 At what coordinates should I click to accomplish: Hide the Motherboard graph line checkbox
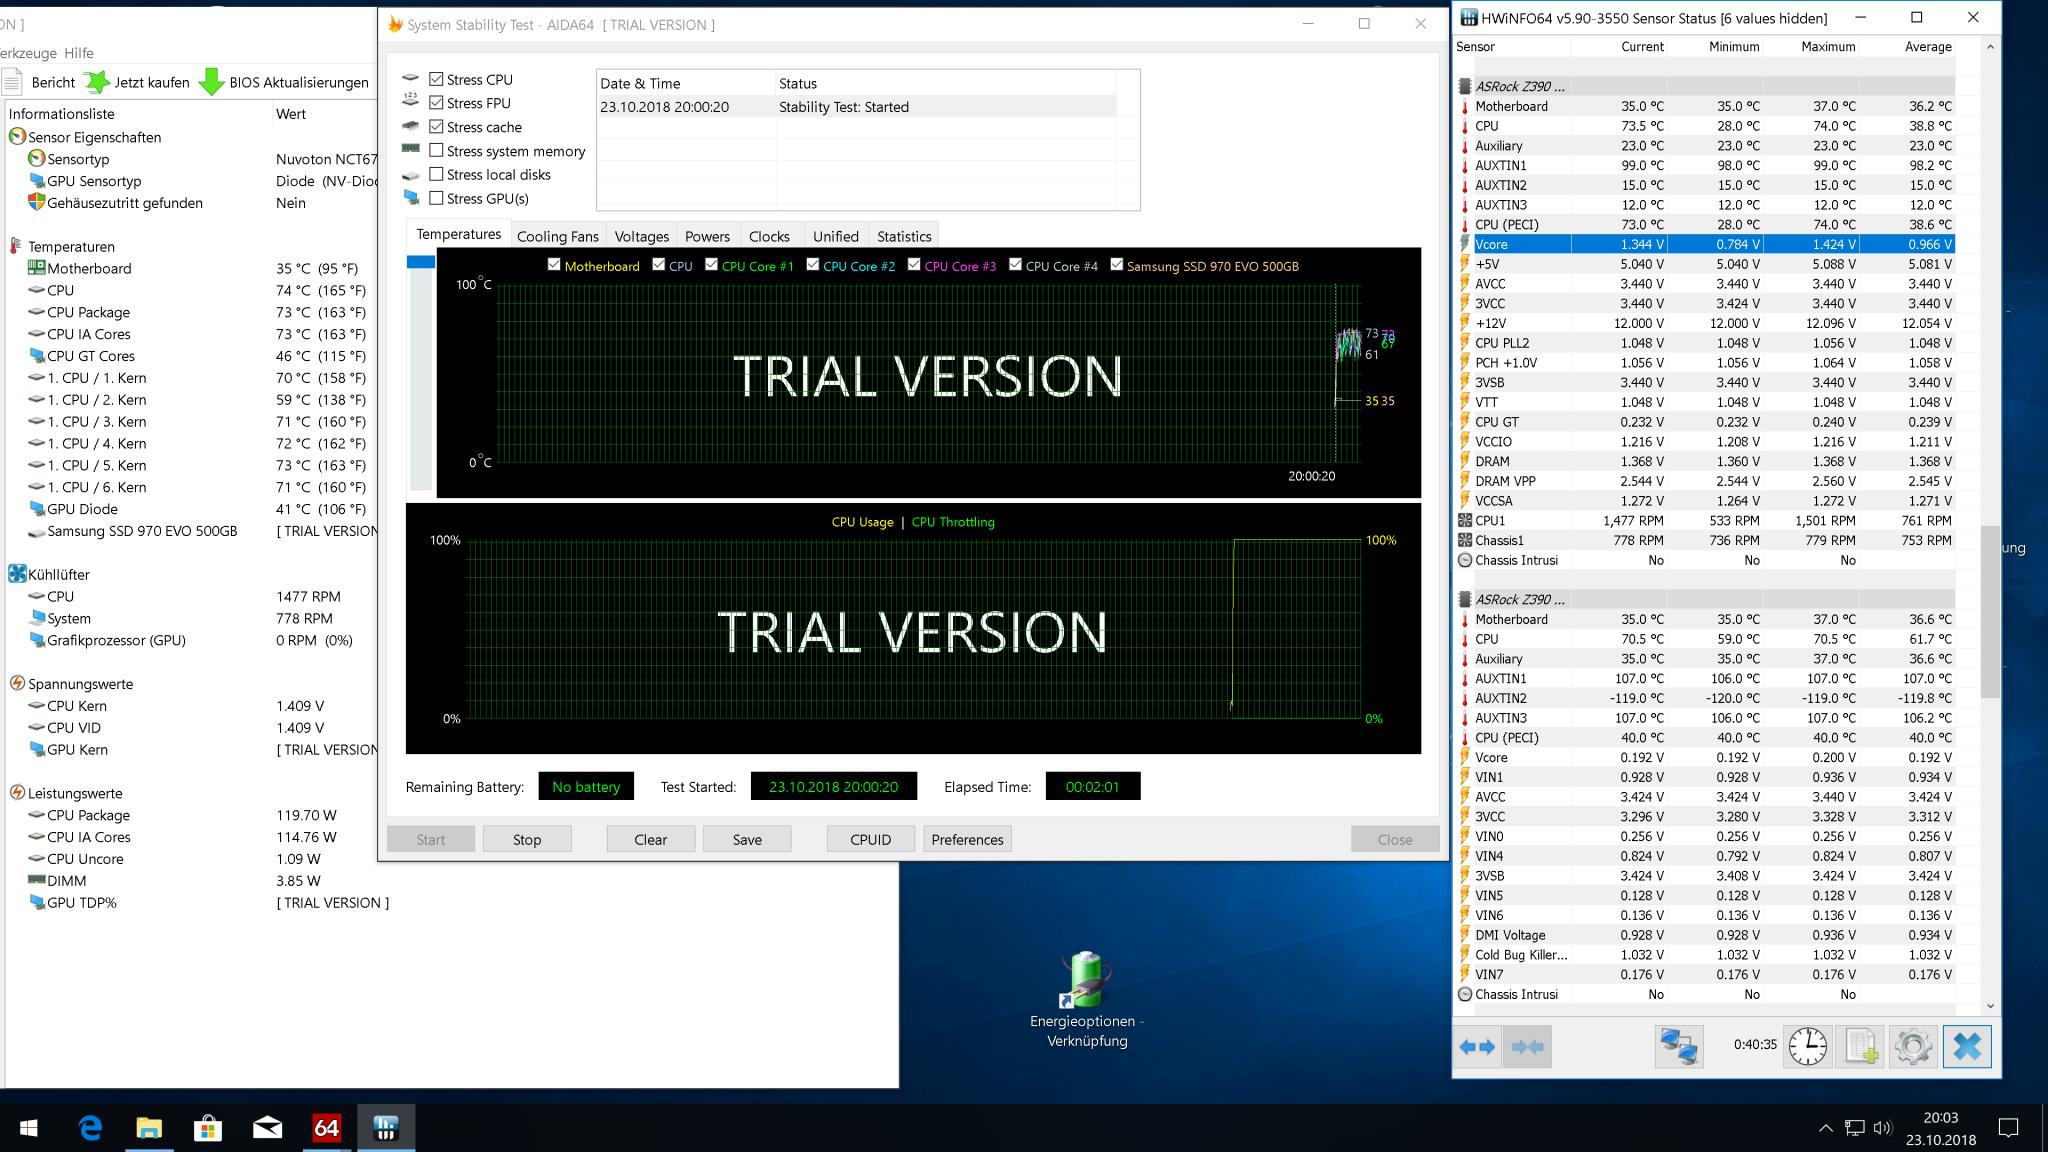point(554,265)
